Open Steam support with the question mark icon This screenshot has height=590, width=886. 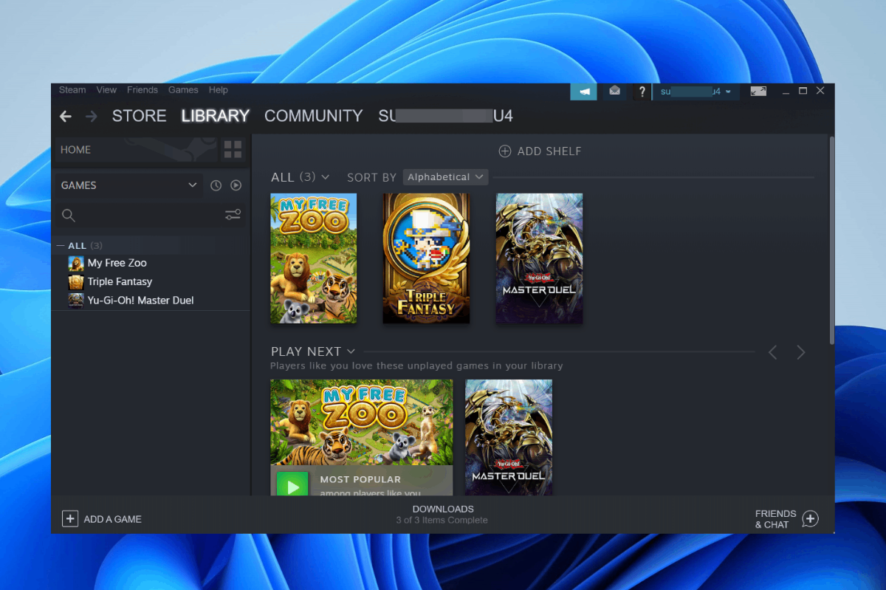tap(641, 91)
